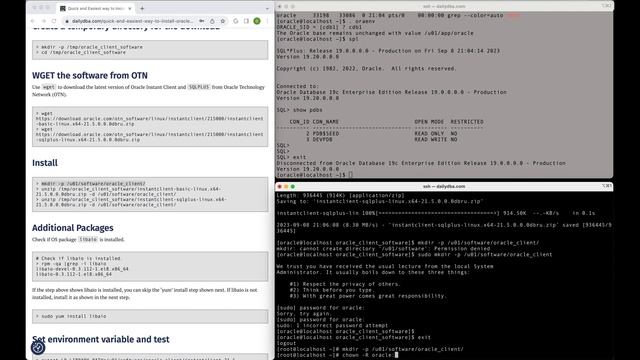This screenshot has height=360, width=640.
Task: Open the green profile avatar
Action: [x=257, y=21]
